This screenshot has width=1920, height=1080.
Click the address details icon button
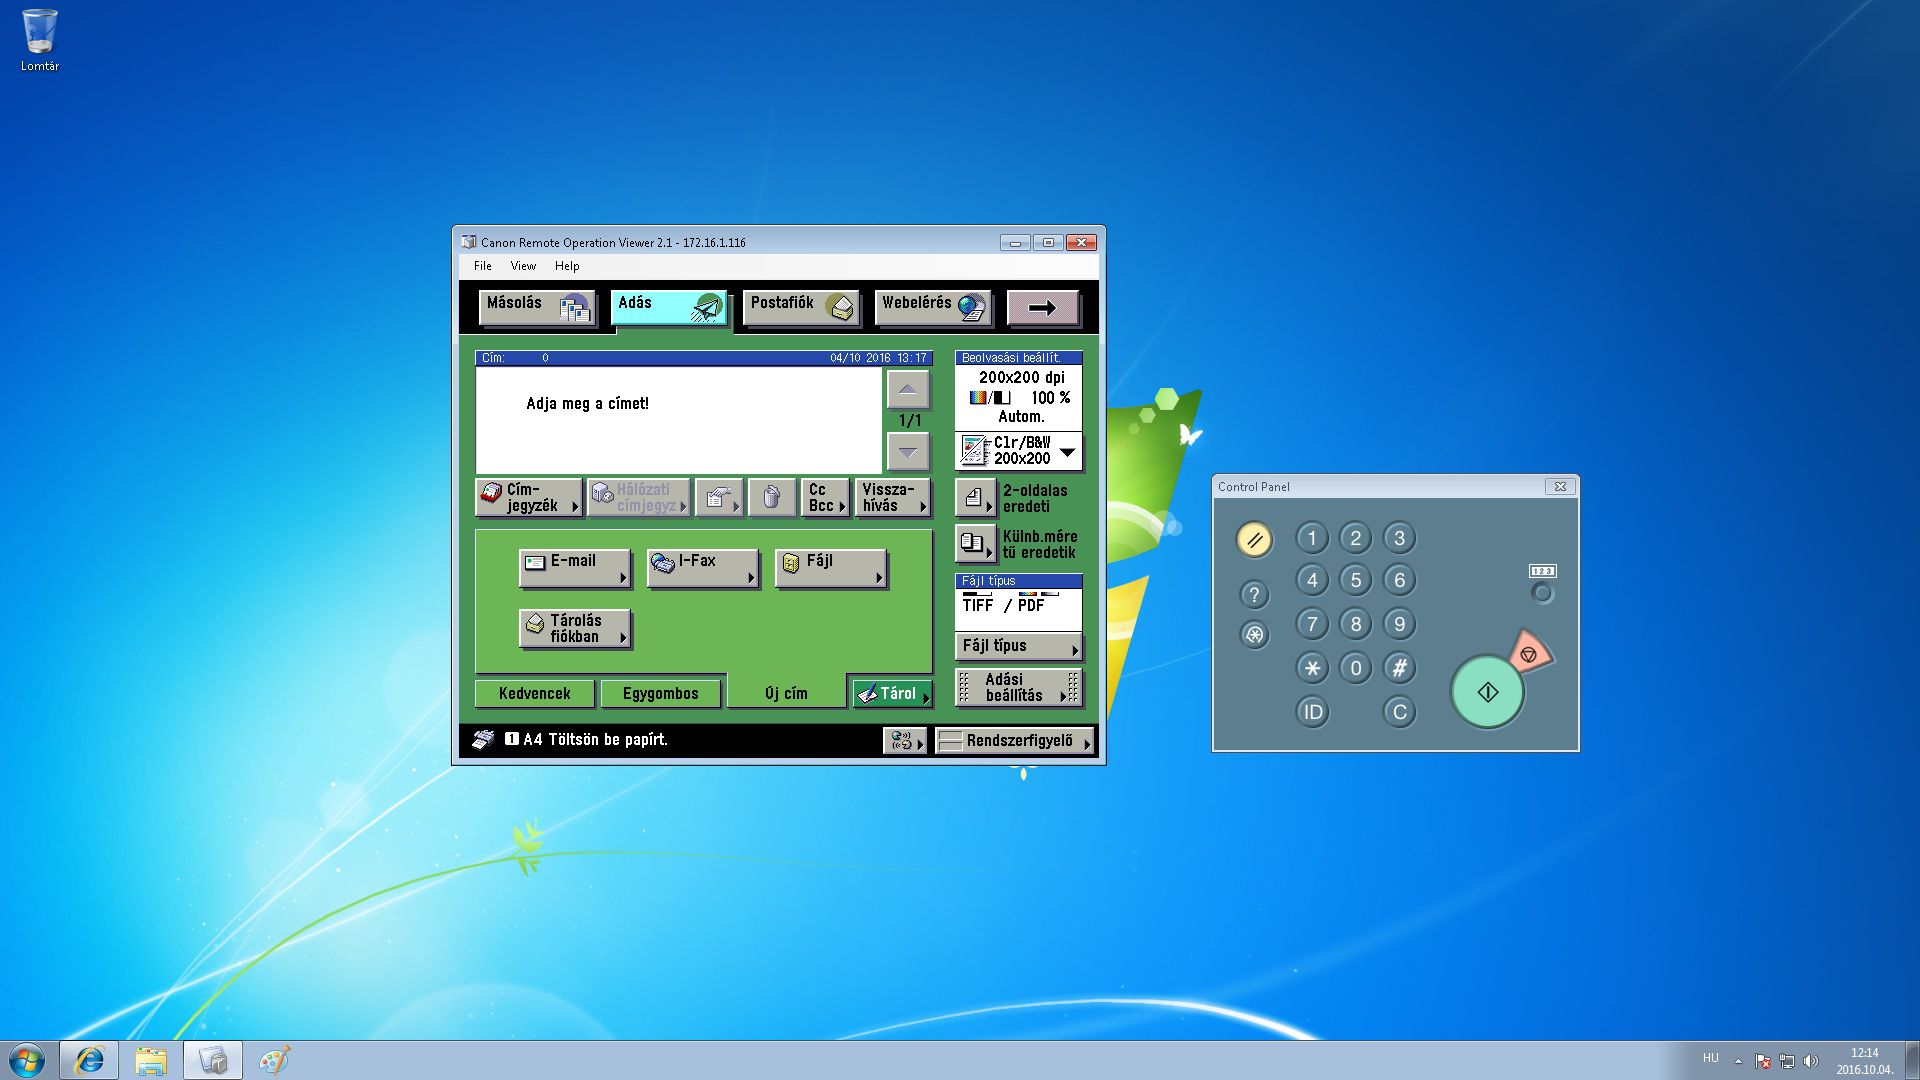click(719, 497)
